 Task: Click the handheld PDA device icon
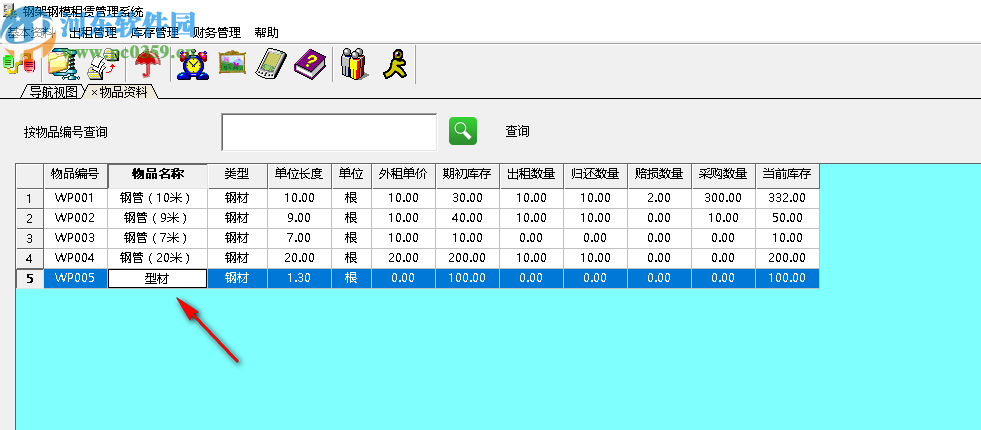coord(270,64)
